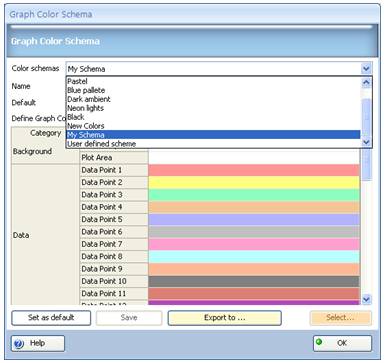The height and width of the screenshot is (363, 385).
Task: Open the Color schemas dropdown arrow
Action: tap(366, 69)
